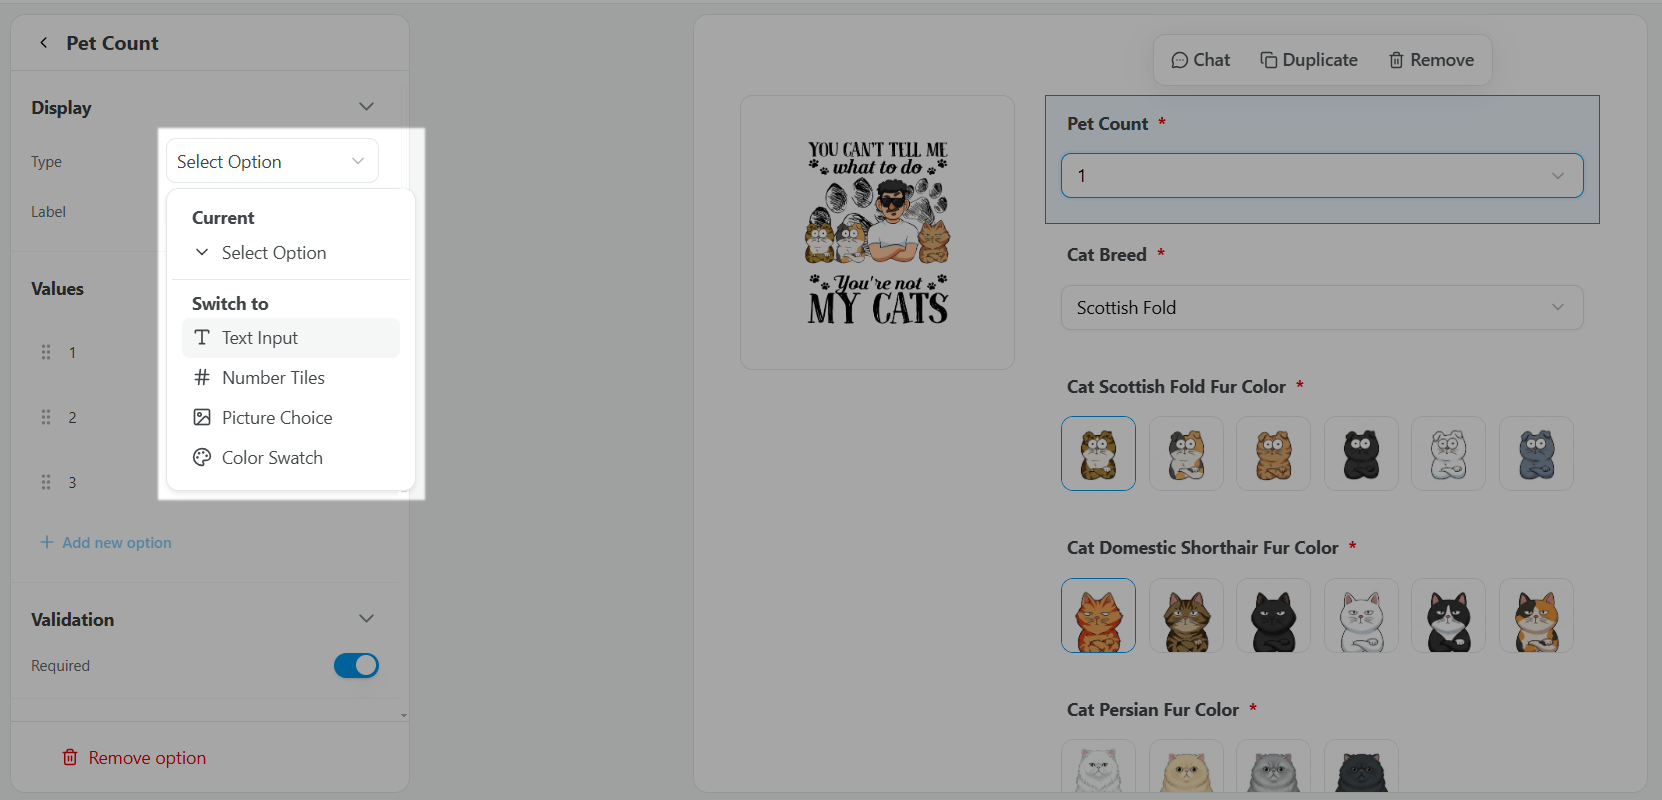Select black Scottish Fold fur color swatch
This screenshot has height=800, width=1662.
point(1361,454)
